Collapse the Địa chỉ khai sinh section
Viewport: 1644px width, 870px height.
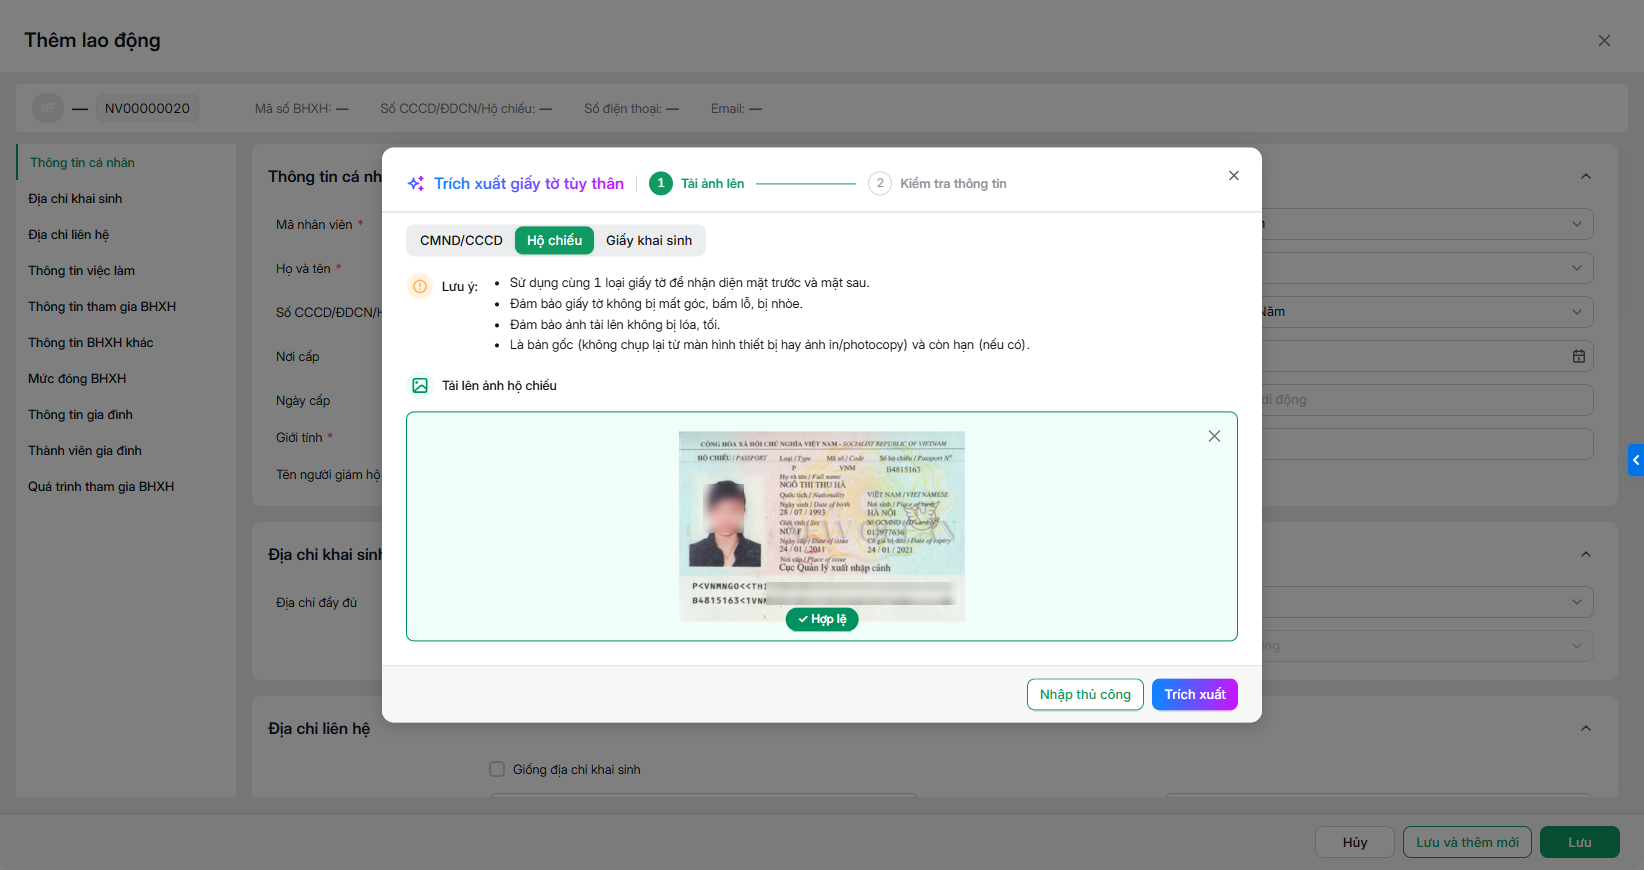1586,554
